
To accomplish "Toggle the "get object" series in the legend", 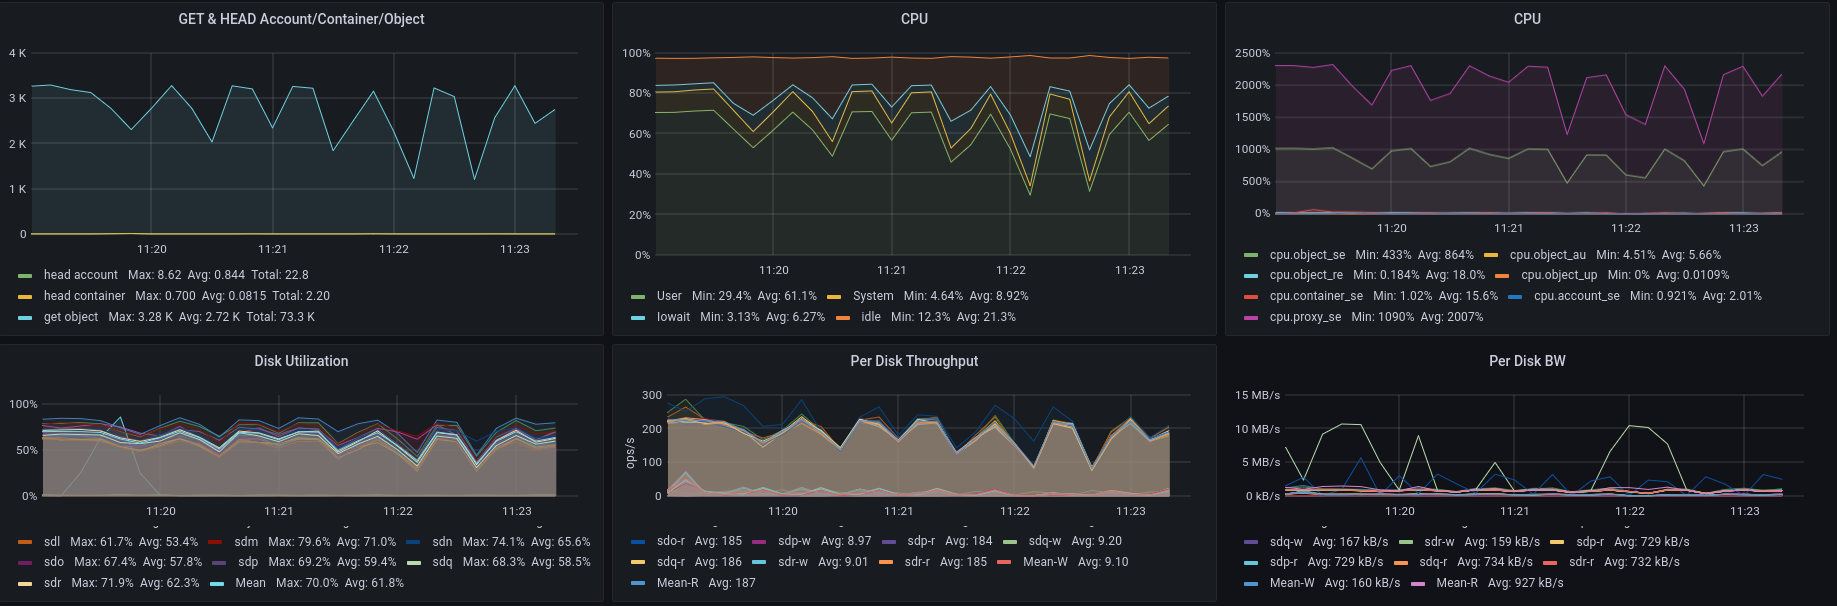I will (71, 317).
